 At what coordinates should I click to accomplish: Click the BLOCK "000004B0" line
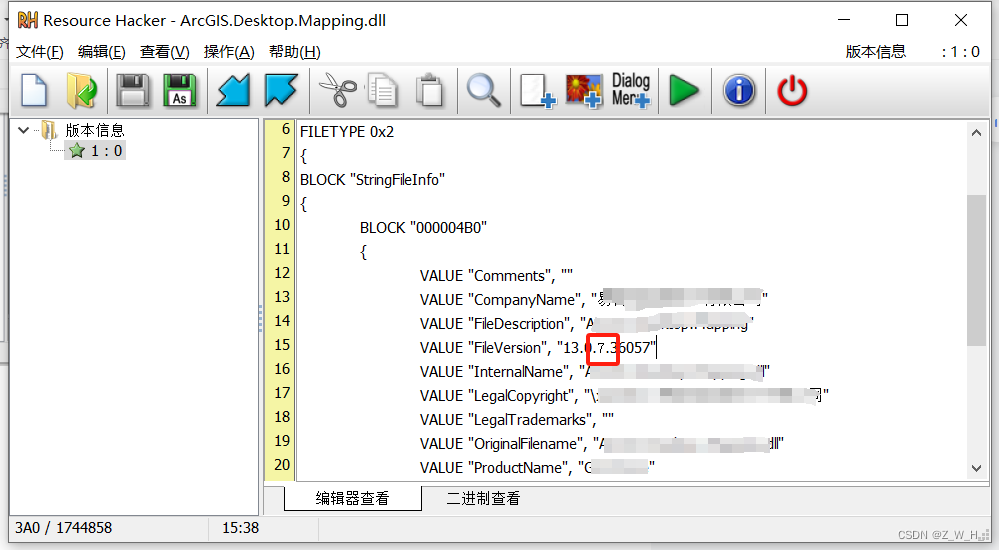coord(423,228)
